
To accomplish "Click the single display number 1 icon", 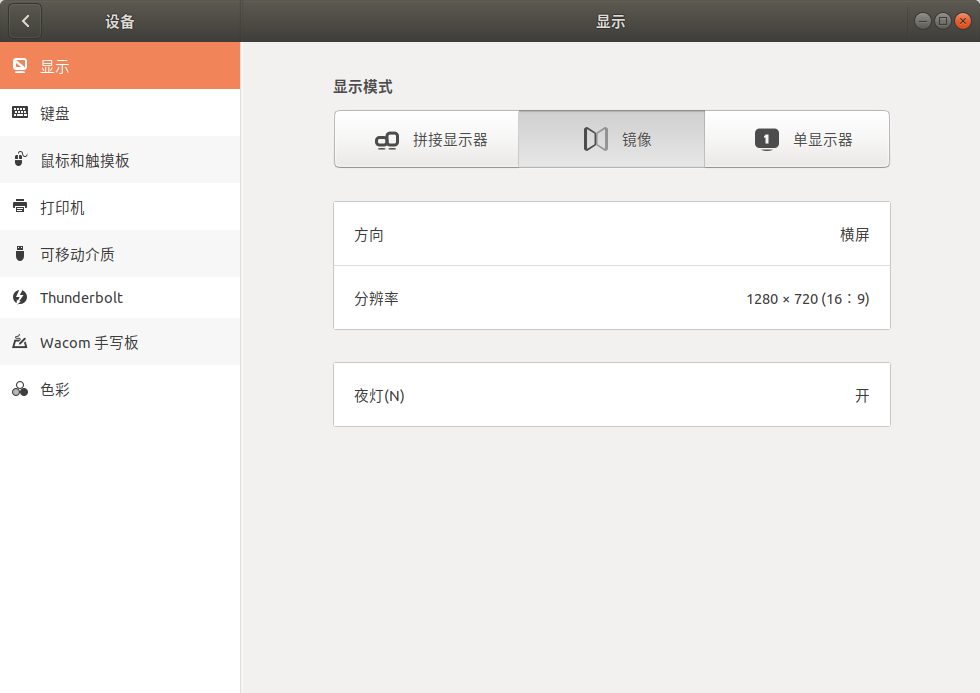I will 767,139.
